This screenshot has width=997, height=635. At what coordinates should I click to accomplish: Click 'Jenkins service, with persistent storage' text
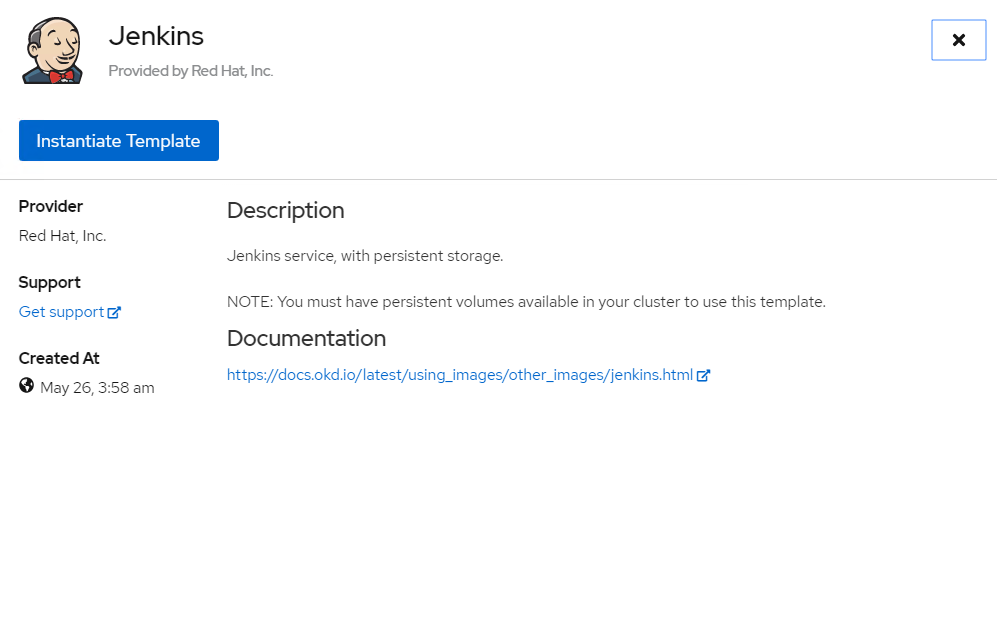[x=365, y=256]
